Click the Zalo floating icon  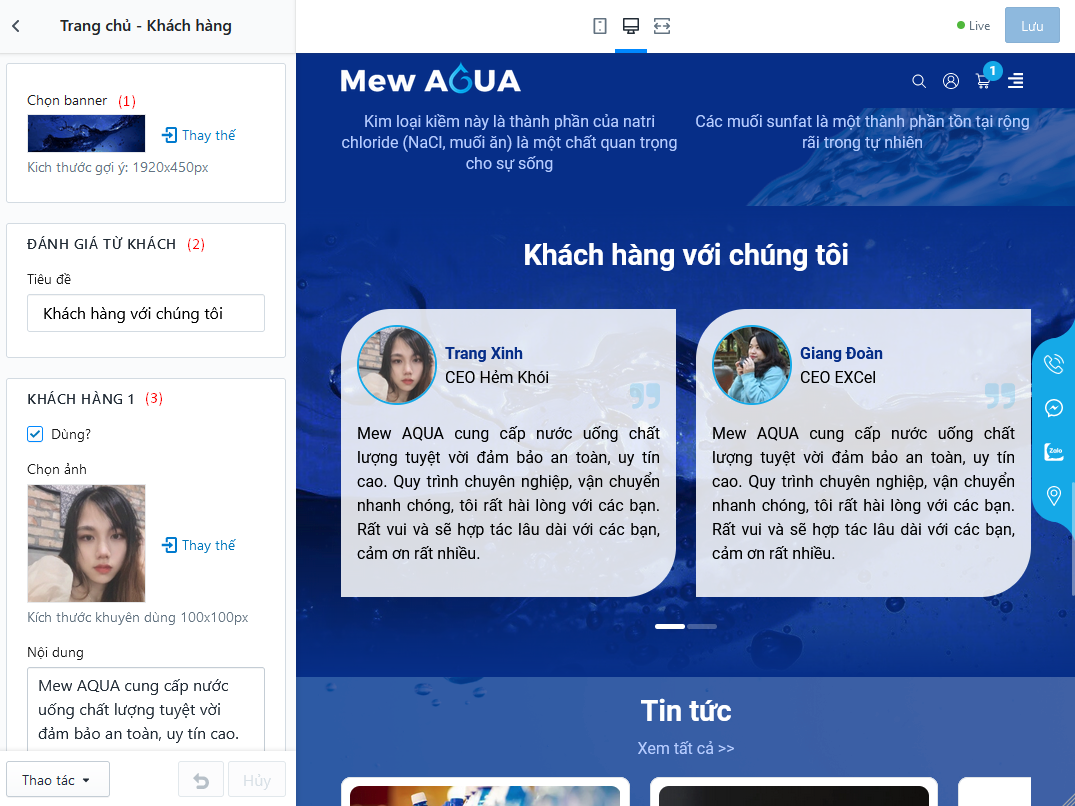pos(1054,451)
